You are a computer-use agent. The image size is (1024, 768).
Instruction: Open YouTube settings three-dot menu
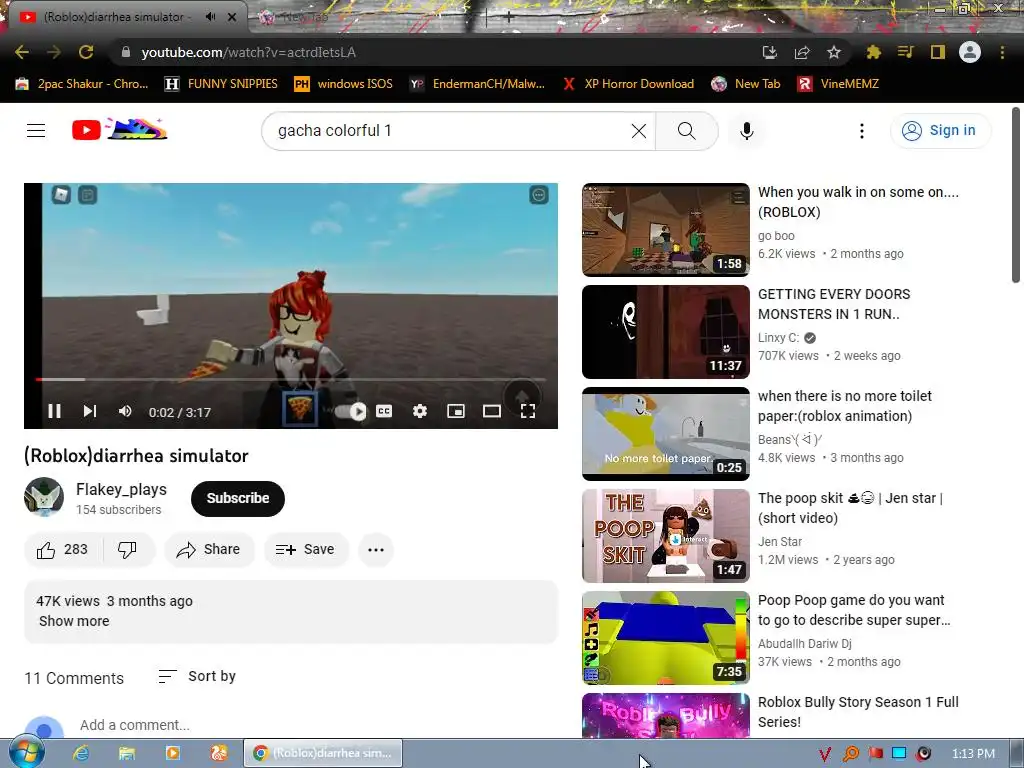(862, 131)
